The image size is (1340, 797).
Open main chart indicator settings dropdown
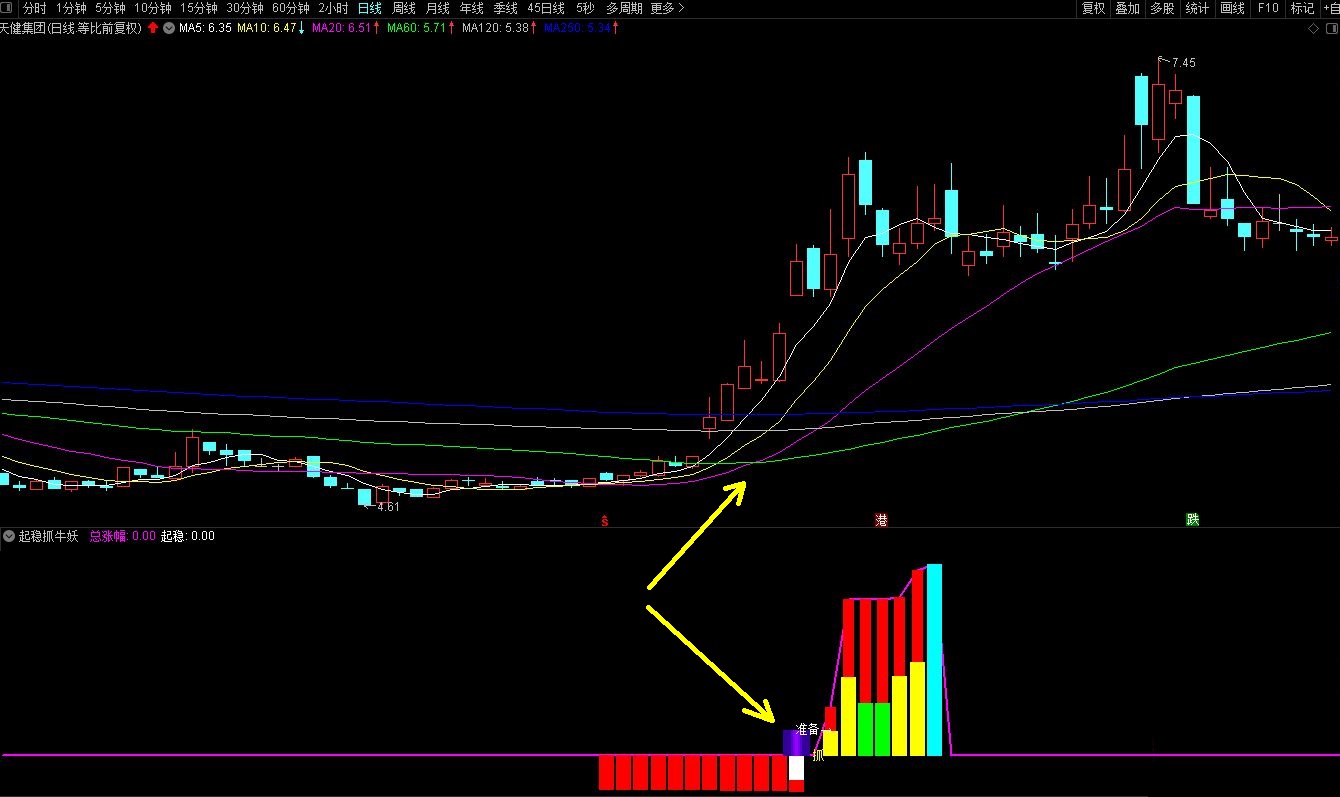[168, 28]
